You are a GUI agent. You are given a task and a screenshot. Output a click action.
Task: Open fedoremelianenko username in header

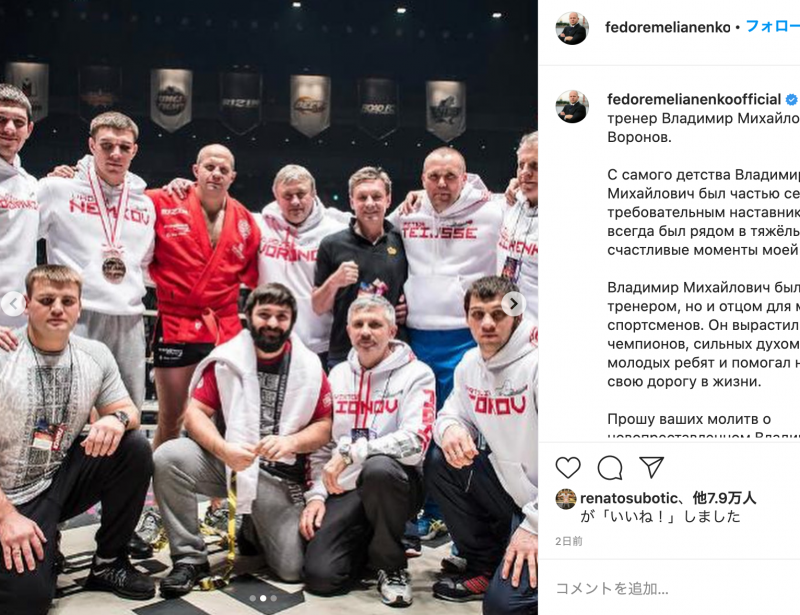click(x=667, y=28)
